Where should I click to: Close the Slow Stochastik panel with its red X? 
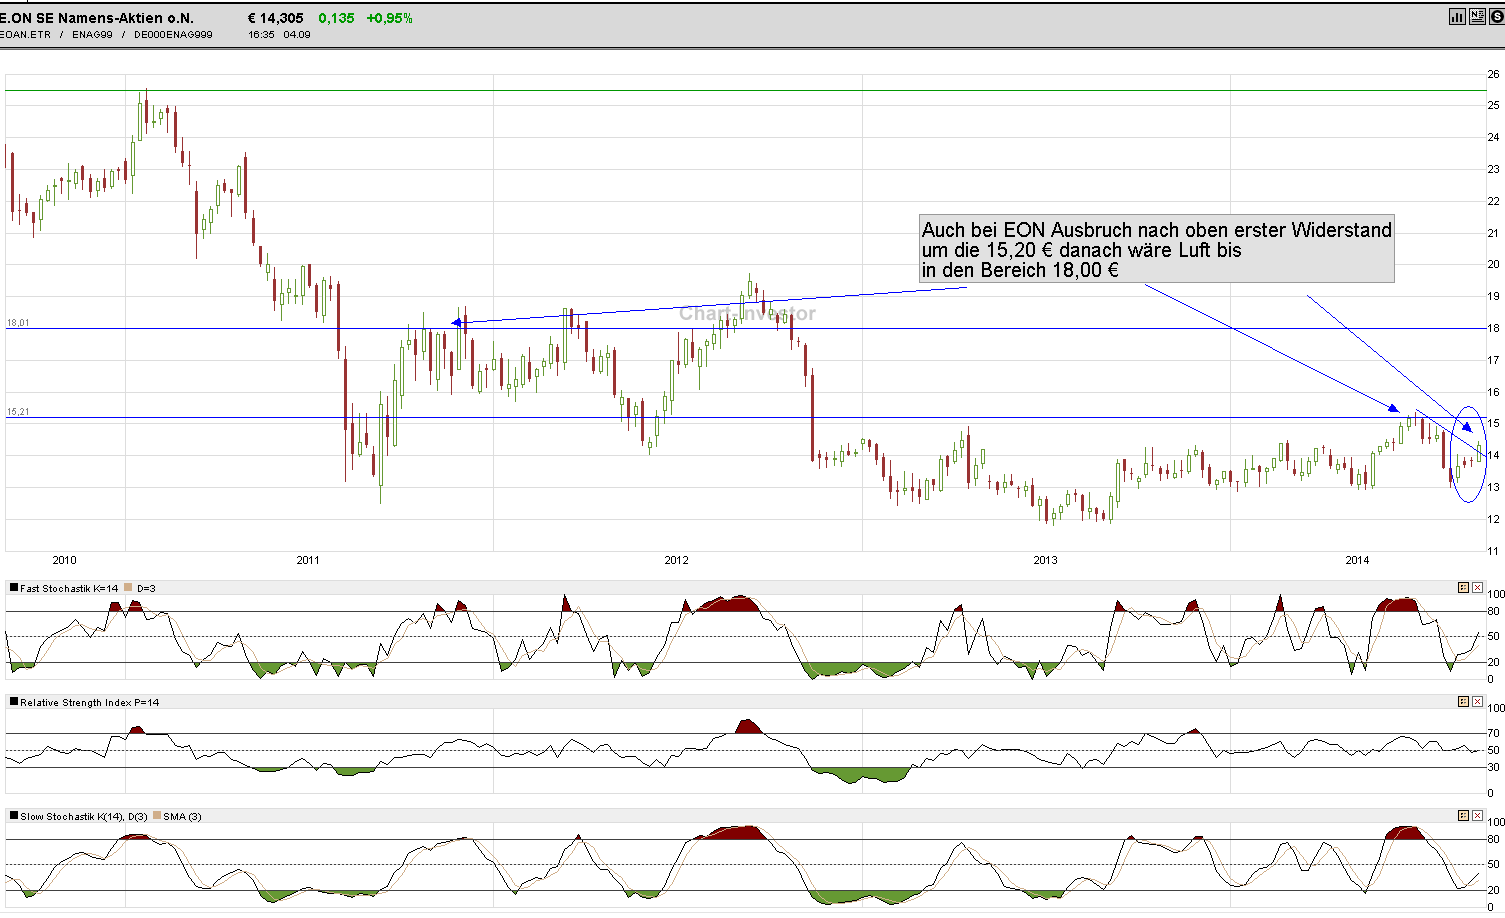click(x=1477, y=815)
